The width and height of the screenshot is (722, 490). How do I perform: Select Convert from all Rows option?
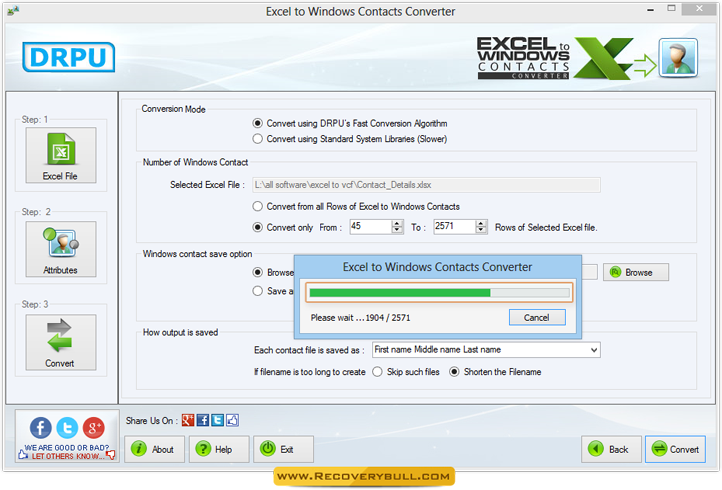pyautogui.click(x=257, y=206)
